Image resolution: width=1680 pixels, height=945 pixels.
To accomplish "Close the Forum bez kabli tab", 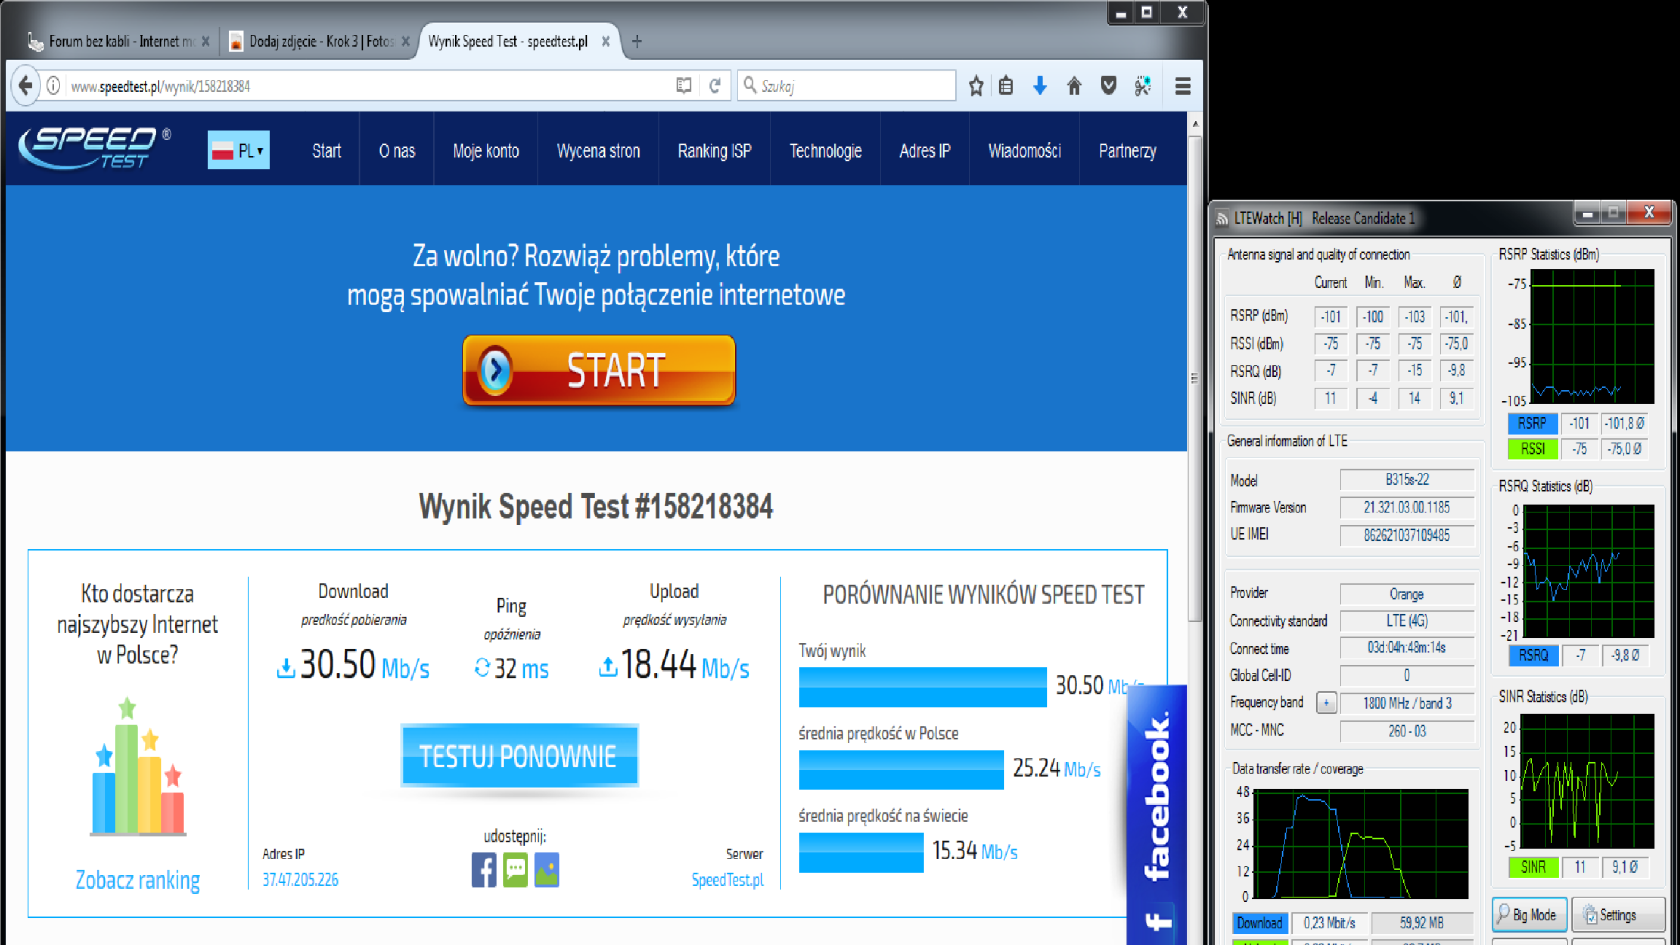I will click(x=206, y=41).
